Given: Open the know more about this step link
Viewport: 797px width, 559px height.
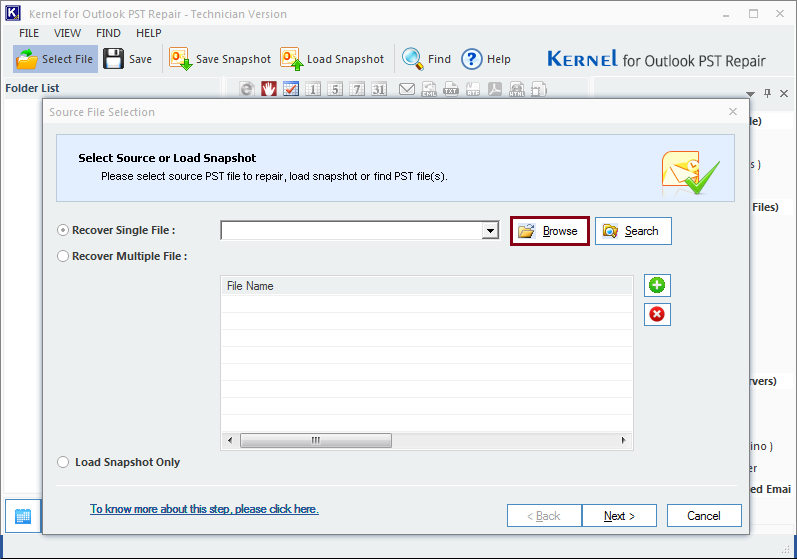Looking at the screenshot, I should point(204,509).
